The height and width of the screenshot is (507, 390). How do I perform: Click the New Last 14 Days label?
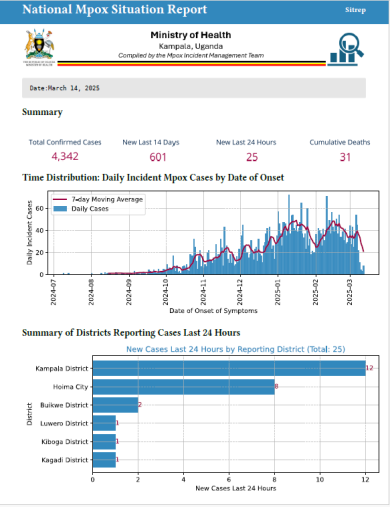(x=151, y=142)
